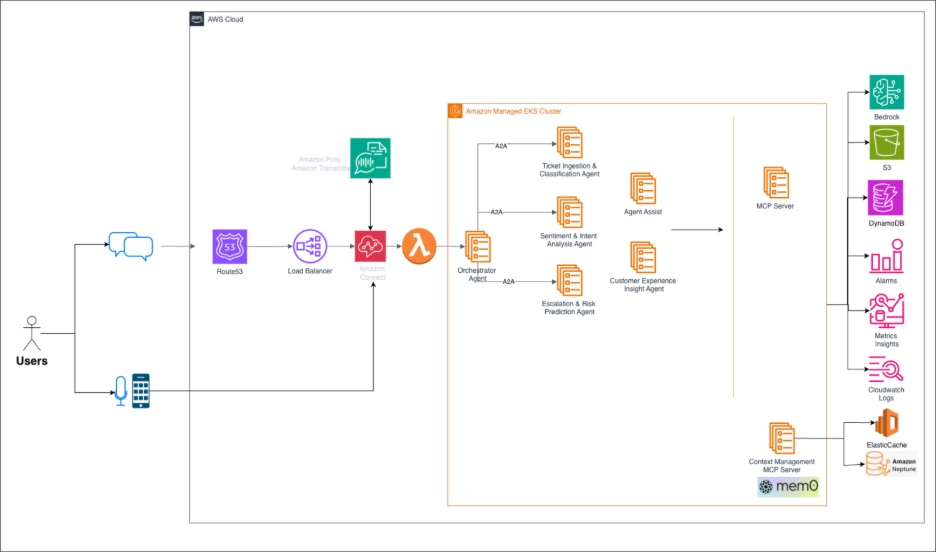Viewport: 936px width, 552px height.
Task: Select the Sentiment & Intent Analysis Agent icon
Action: point(569,213)
